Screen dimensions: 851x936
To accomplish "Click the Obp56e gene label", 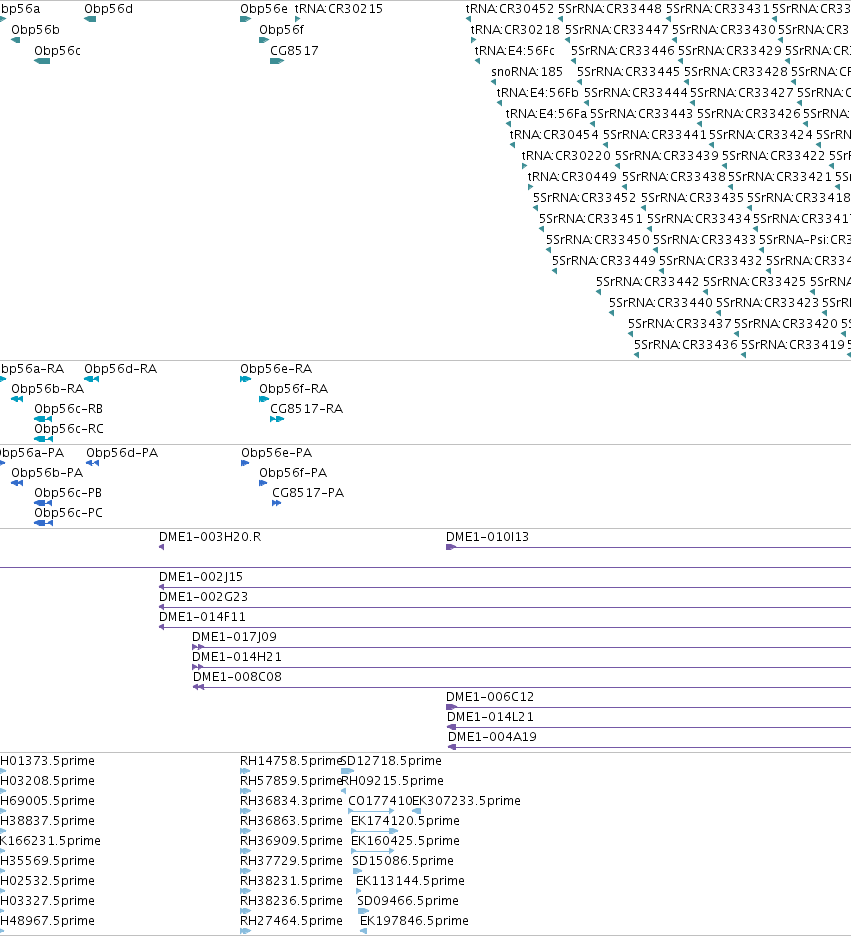I will 264,9.
